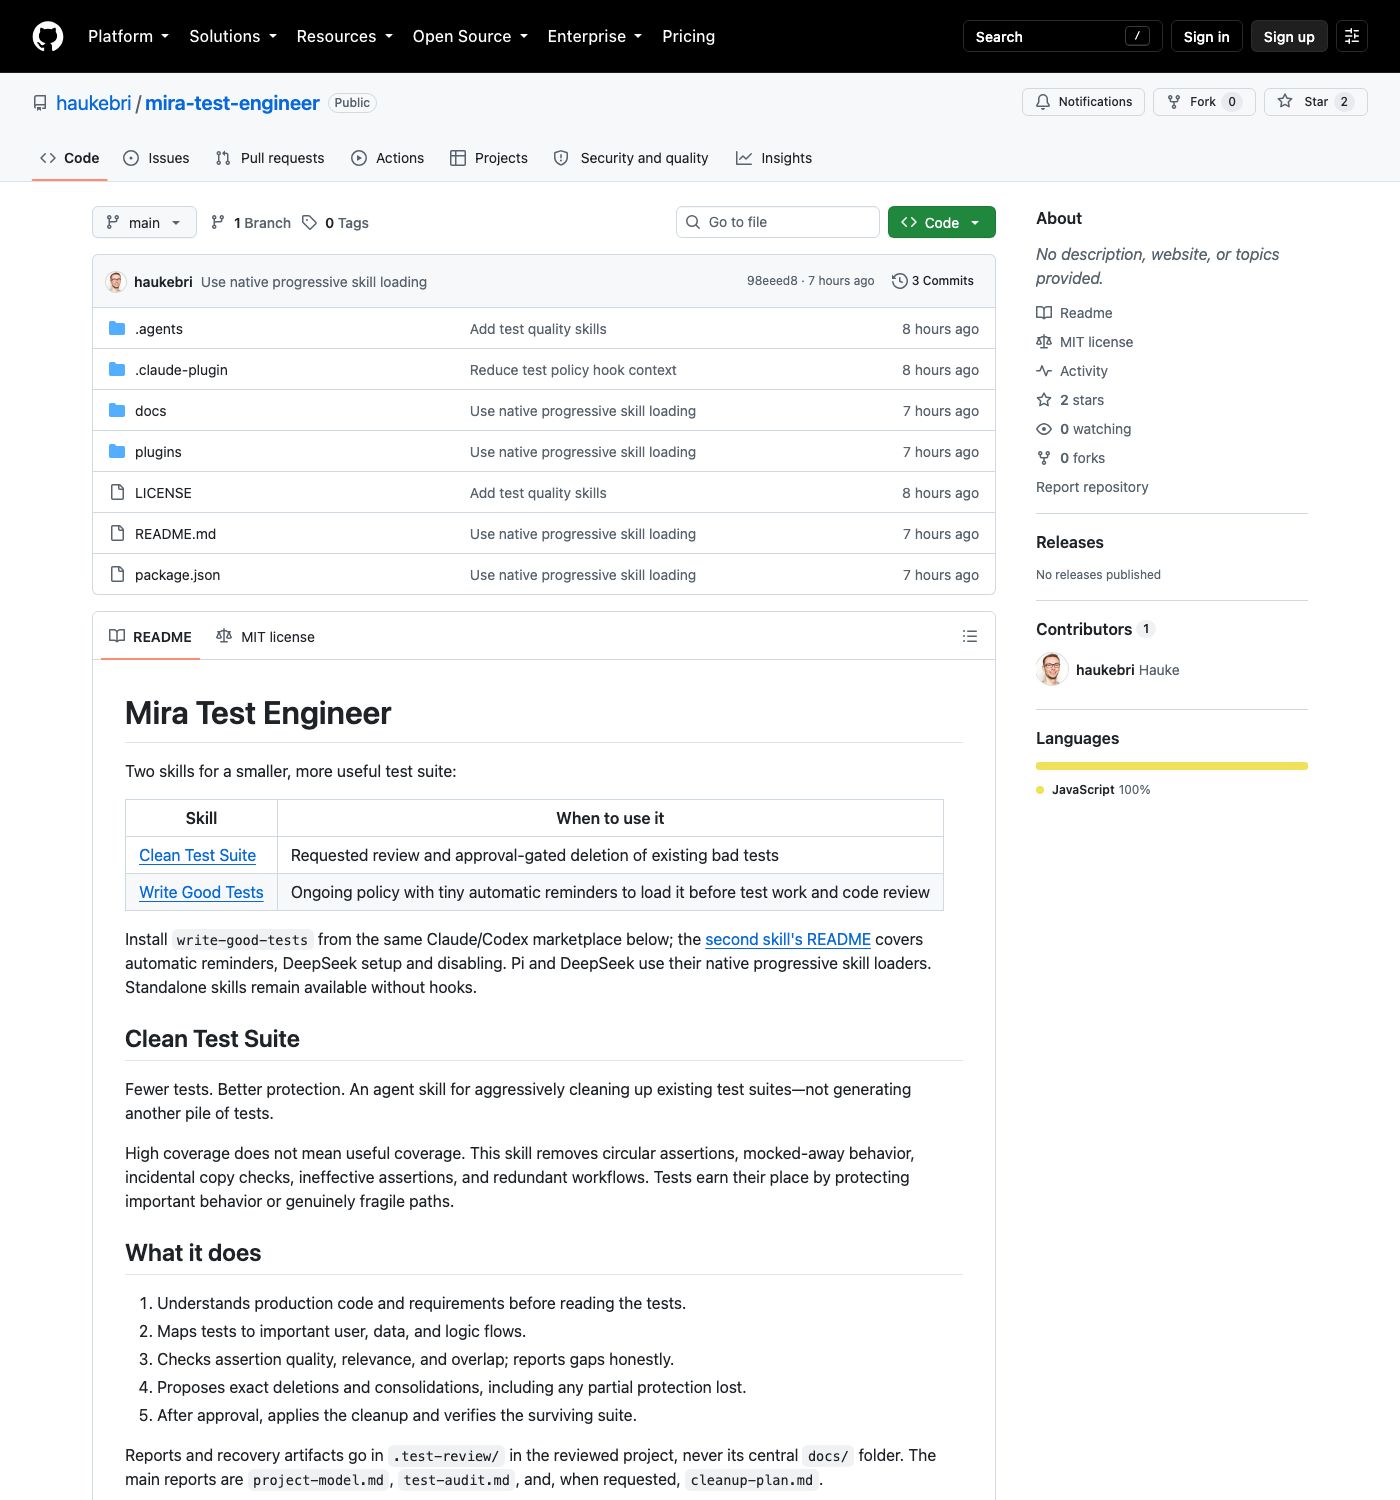The image size is (1400, 1500).
Task: Open the .claude-plugin folder icon
Action: pos(117,370)
